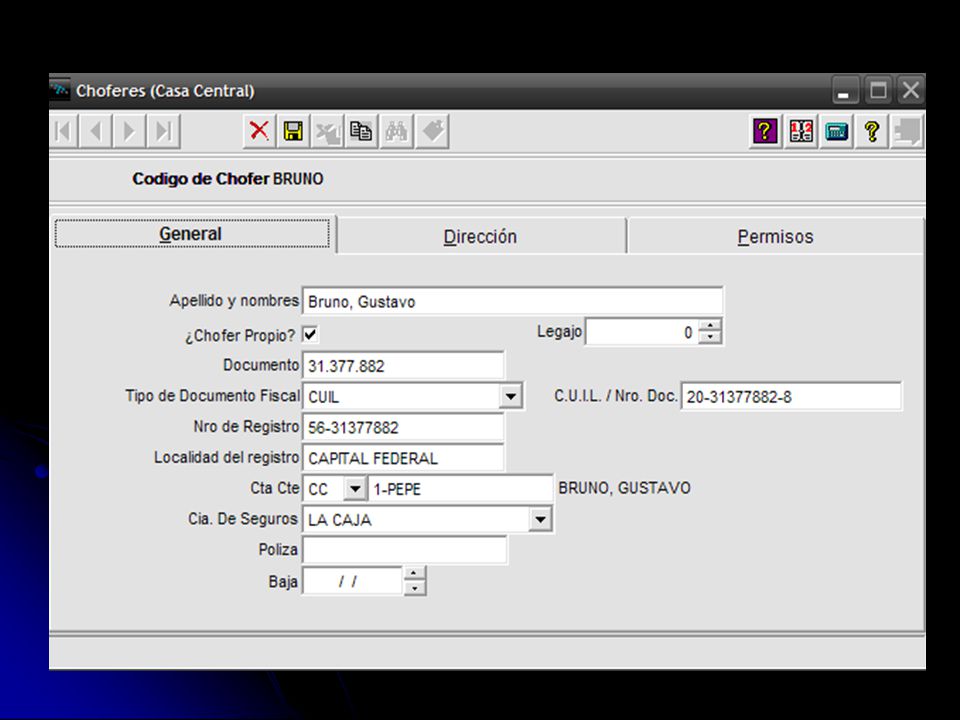960x720 pixels.
Task: Click the greyed-out delete record icon
Action: (328, 131)
